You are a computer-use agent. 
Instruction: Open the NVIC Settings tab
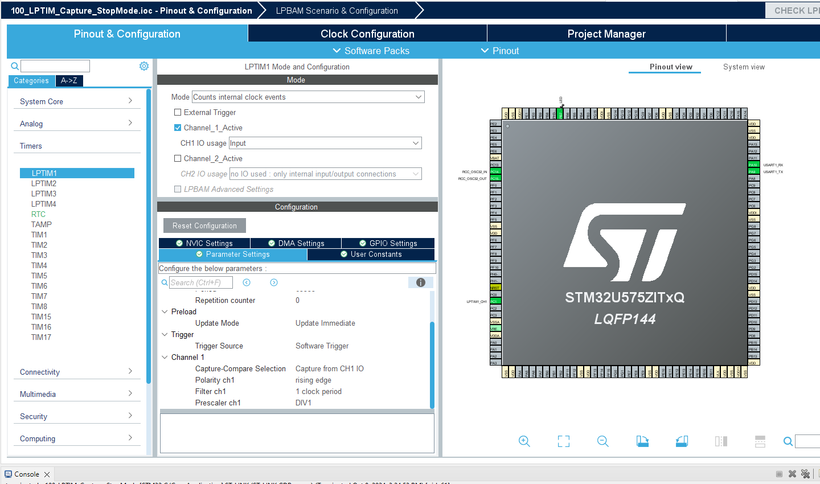[x=204, y=243]
